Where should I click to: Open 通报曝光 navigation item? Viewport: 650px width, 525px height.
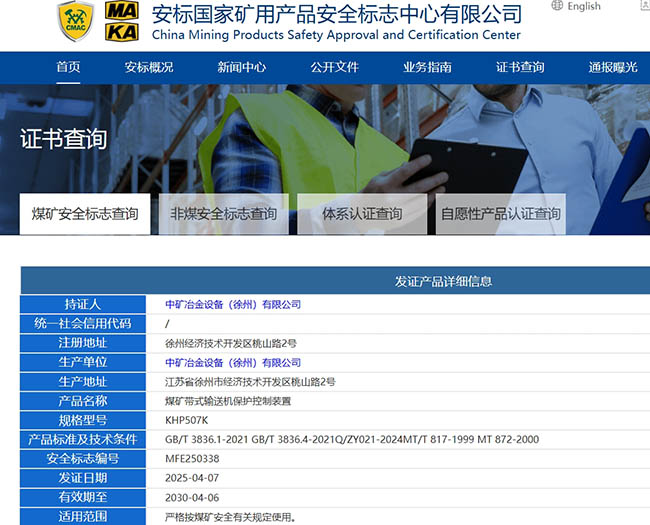[x=612, y=67]
